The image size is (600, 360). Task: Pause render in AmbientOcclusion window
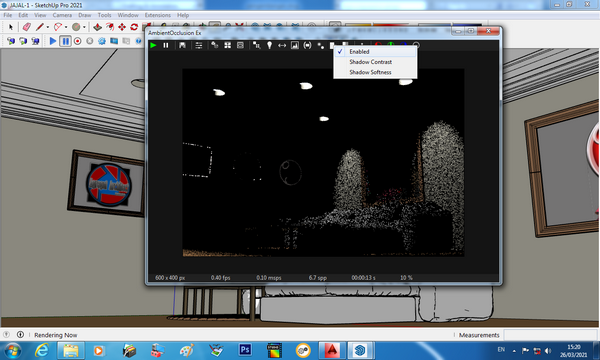[x=166, y=46]
